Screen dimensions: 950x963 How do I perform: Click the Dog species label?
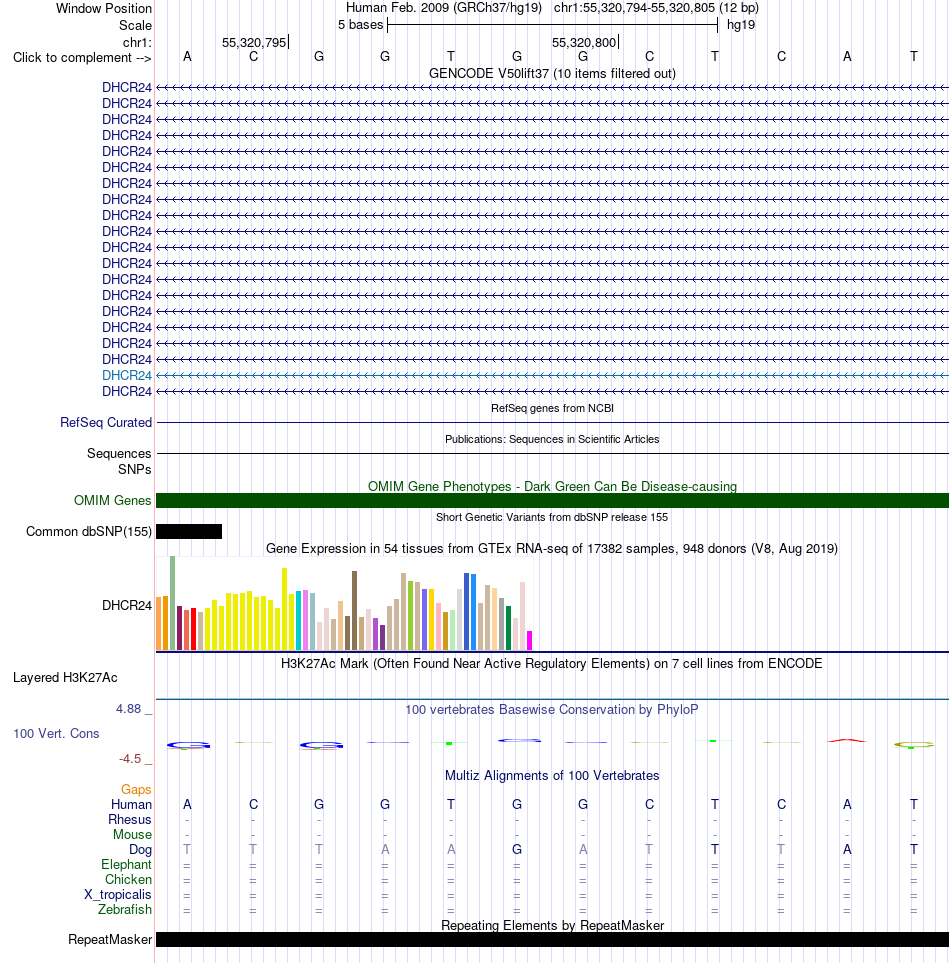140,849
